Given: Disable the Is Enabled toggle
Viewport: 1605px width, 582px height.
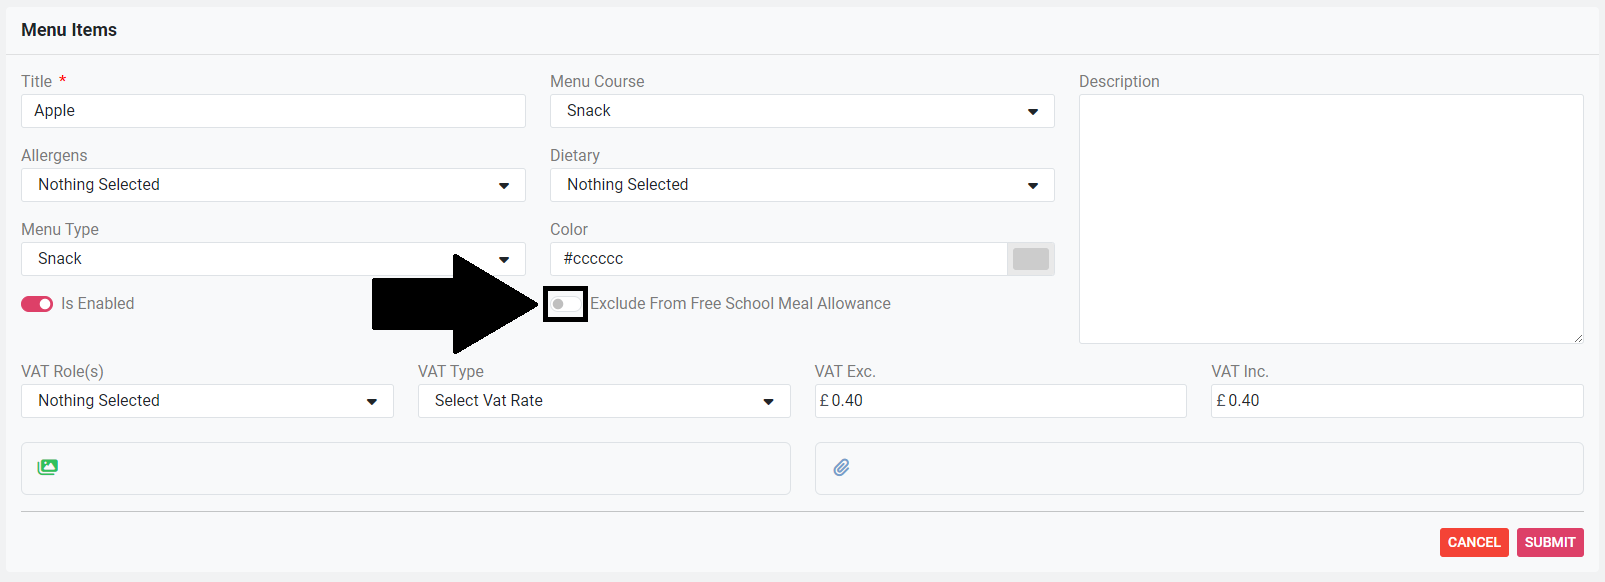Looking at the screenshot, I should pos(37,304).
